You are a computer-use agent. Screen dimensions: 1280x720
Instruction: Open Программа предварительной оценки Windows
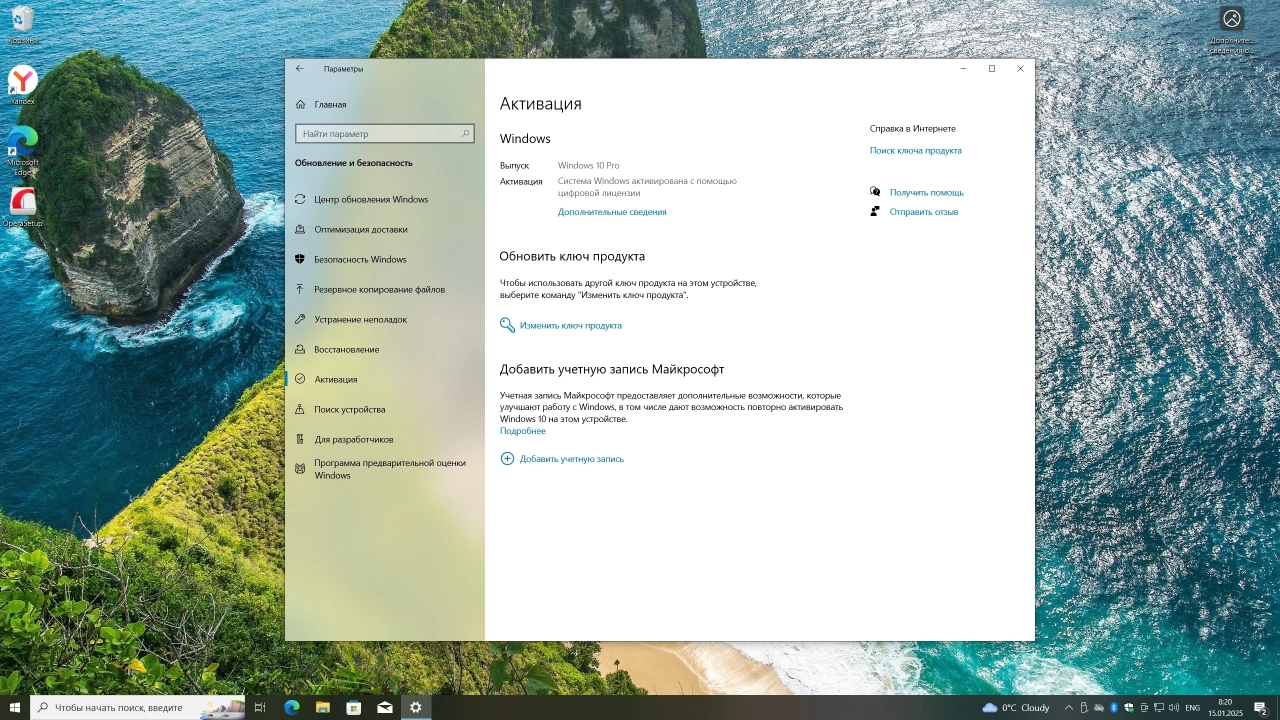tap(385, 469)
